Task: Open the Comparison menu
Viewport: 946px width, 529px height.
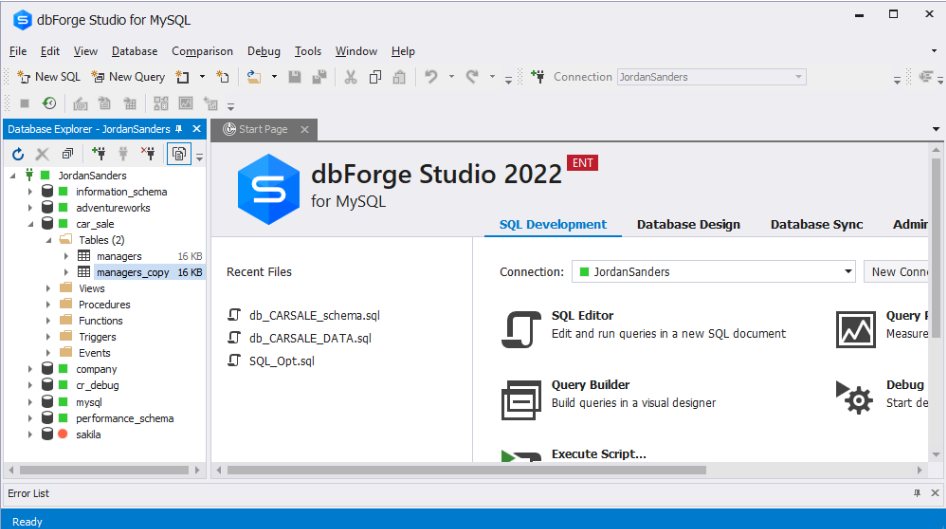Action: 202,51
